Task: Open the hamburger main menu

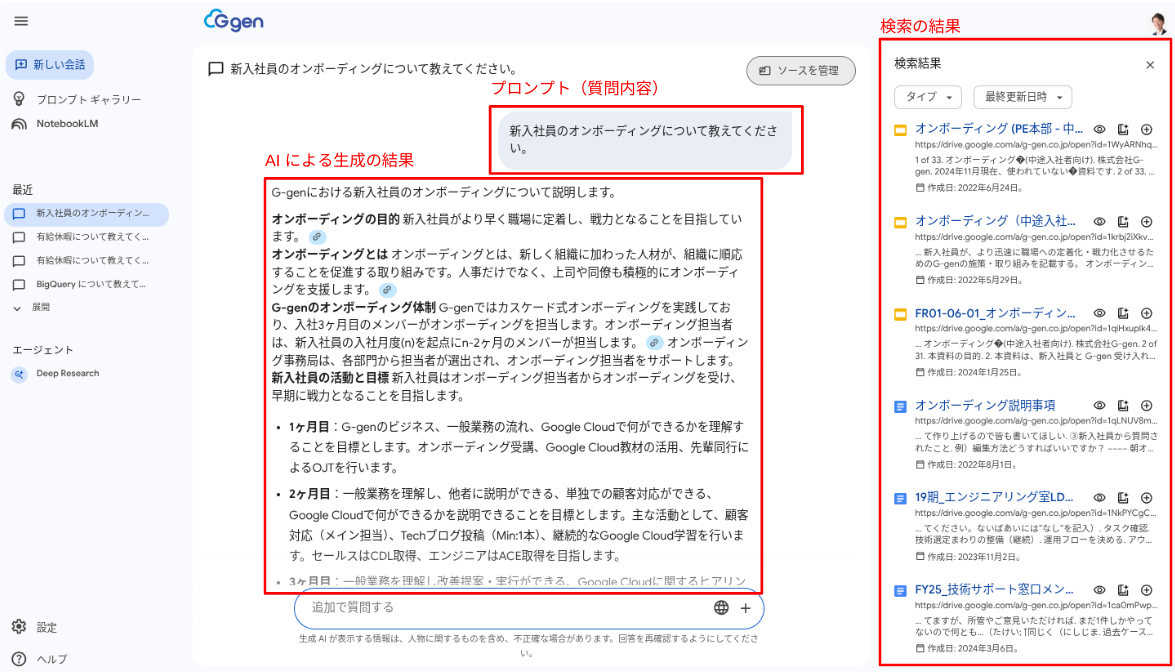Action: pos(21,21)
